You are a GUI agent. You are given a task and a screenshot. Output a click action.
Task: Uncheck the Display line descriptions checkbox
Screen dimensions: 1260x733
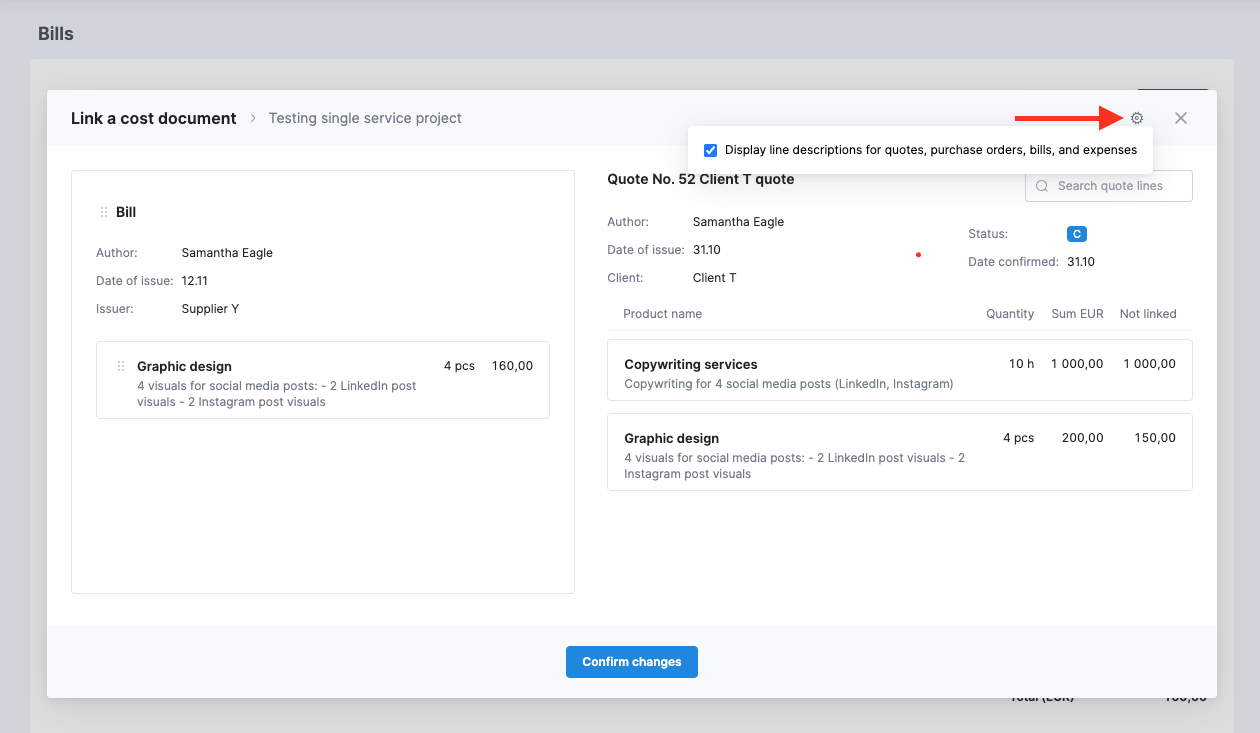(x=710, y=150)
